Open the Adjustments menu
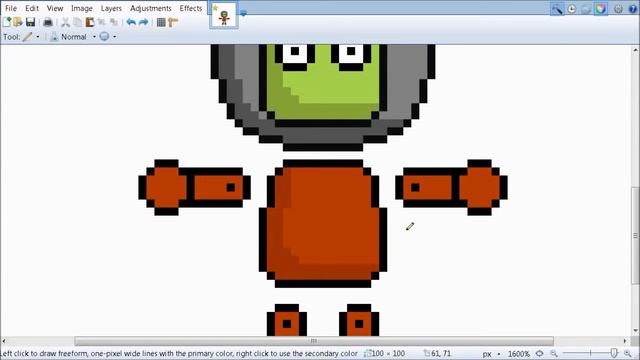Screen dimensions: 640x360 pos(151,8)
